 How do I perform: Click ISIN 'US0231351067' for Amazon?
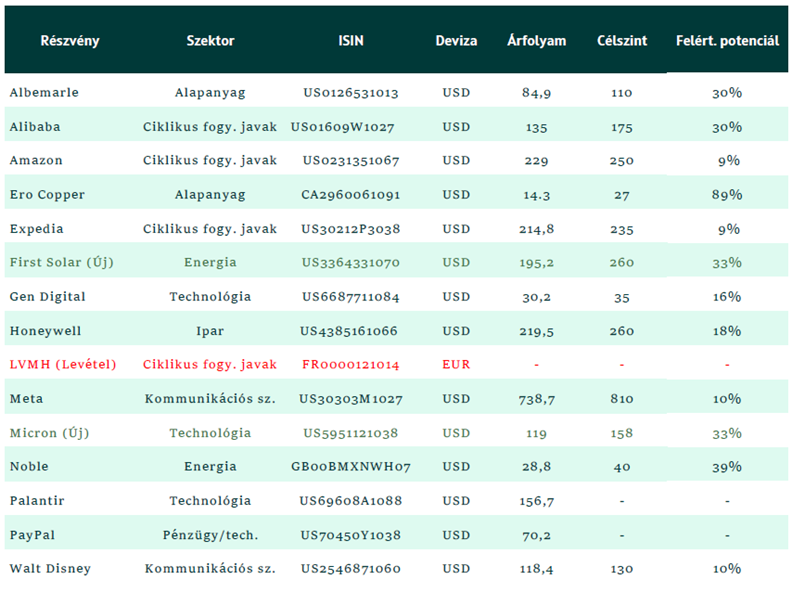(x=351, y=161)
